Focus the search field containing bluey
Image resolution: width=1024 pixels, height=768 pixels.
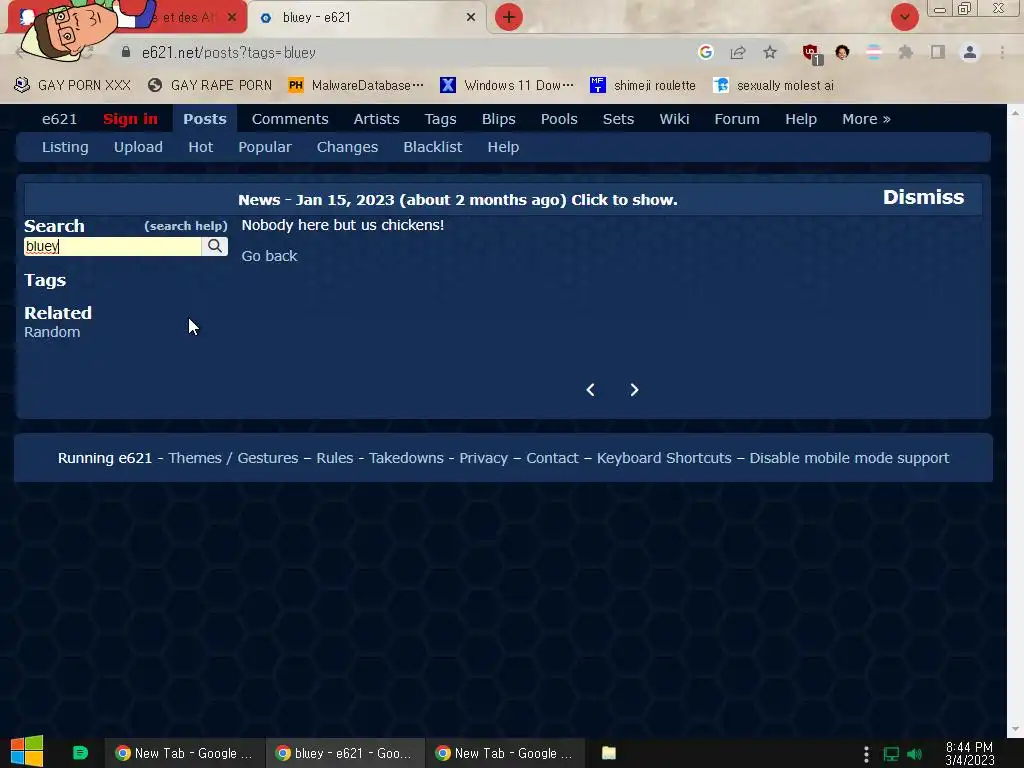113,246
